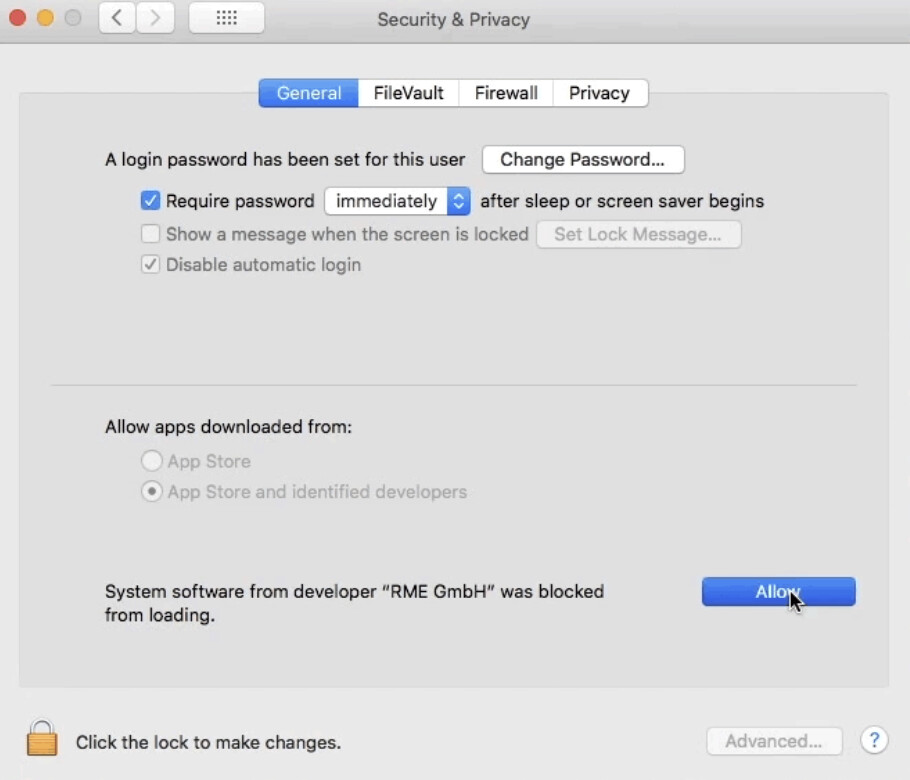910x780 pixels.
Task: Open help with the question mark button
Action: (x=874, y=741)
